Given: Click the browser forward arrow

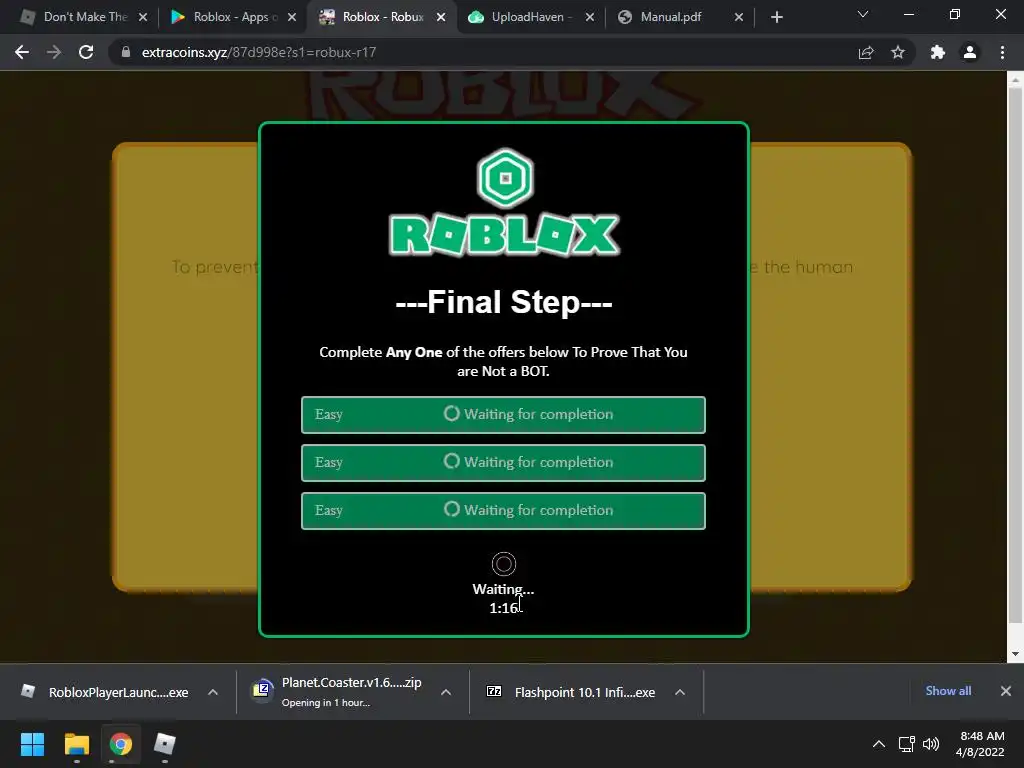Looking at the screenshot, I should [54, 52].
